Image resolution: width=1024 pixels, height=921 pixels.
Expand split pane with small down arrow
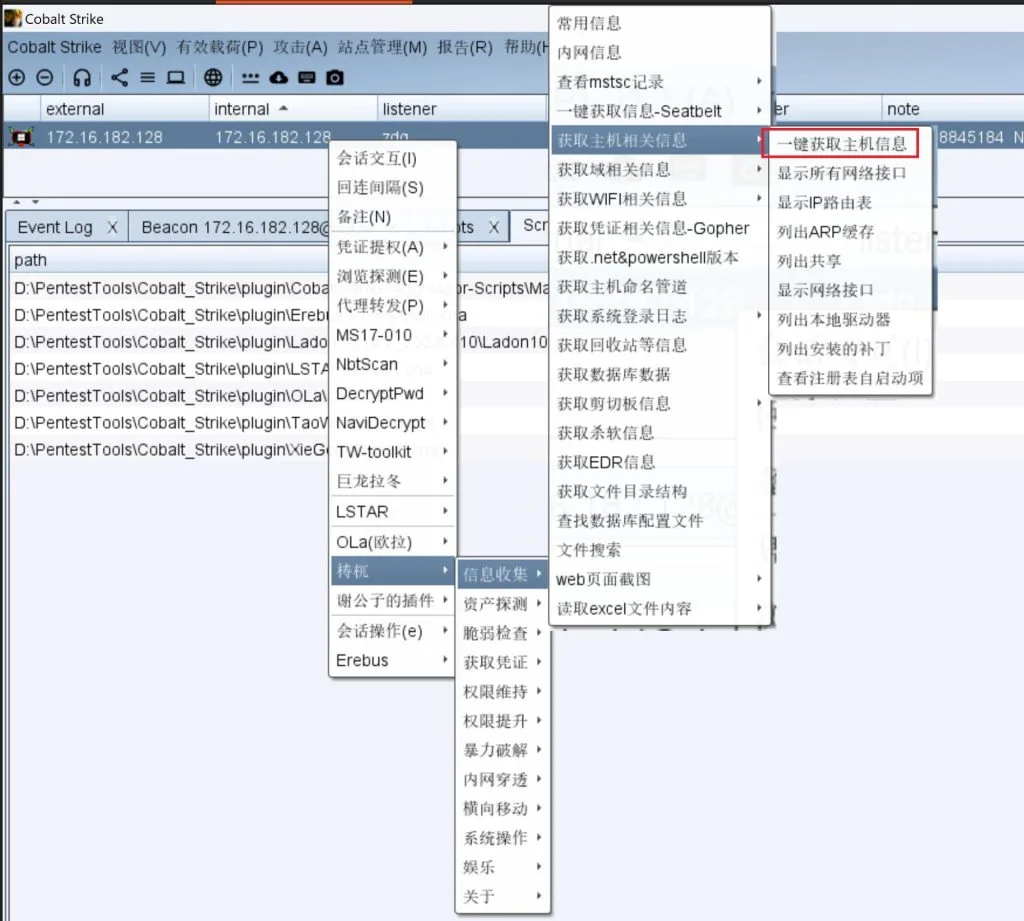(x=35, y=202)
